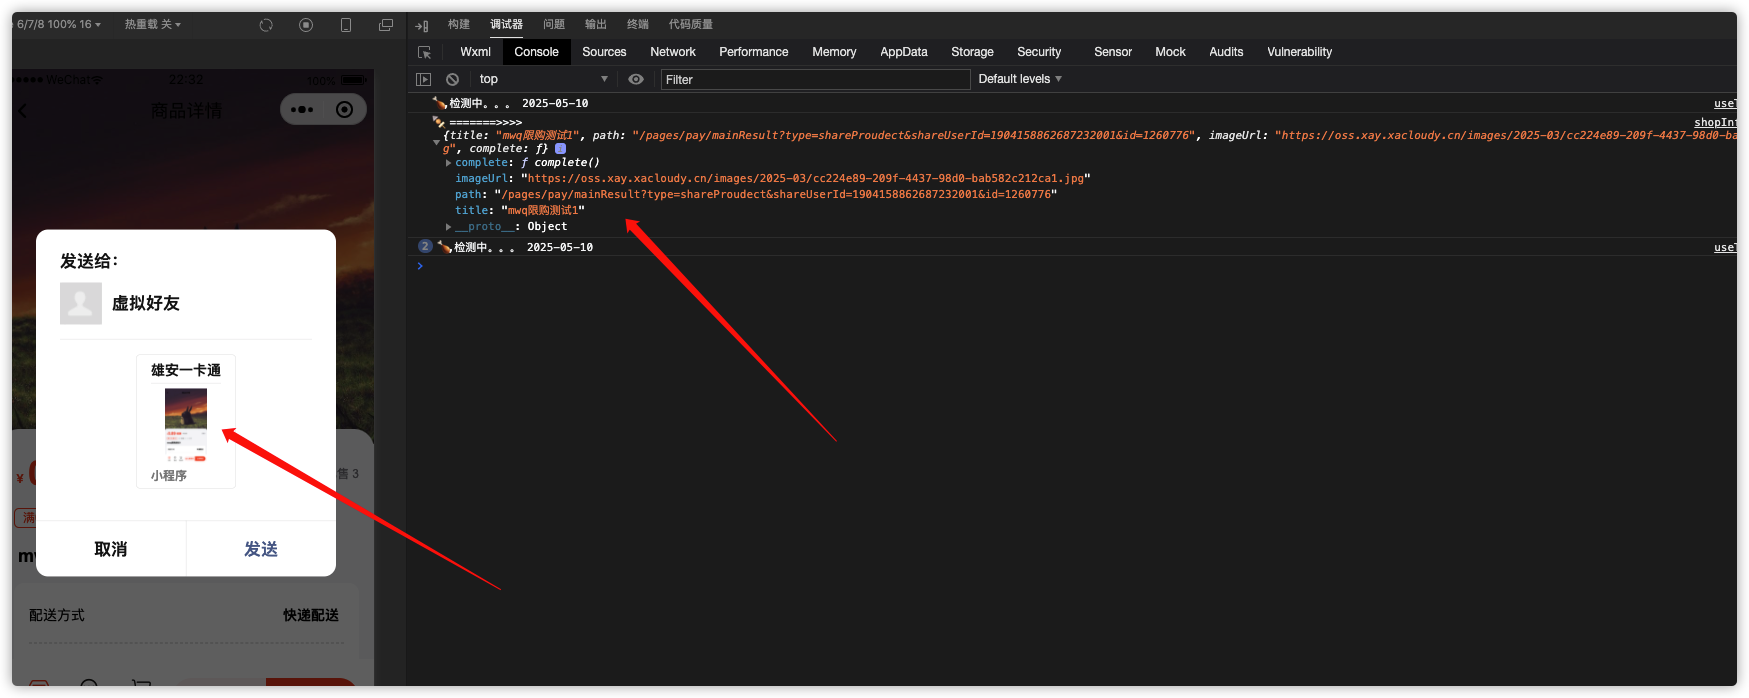Open the Vulnerability panel
This screenshot has height=698, width=1749.
pyautogui.click(x=1300, y=52)
